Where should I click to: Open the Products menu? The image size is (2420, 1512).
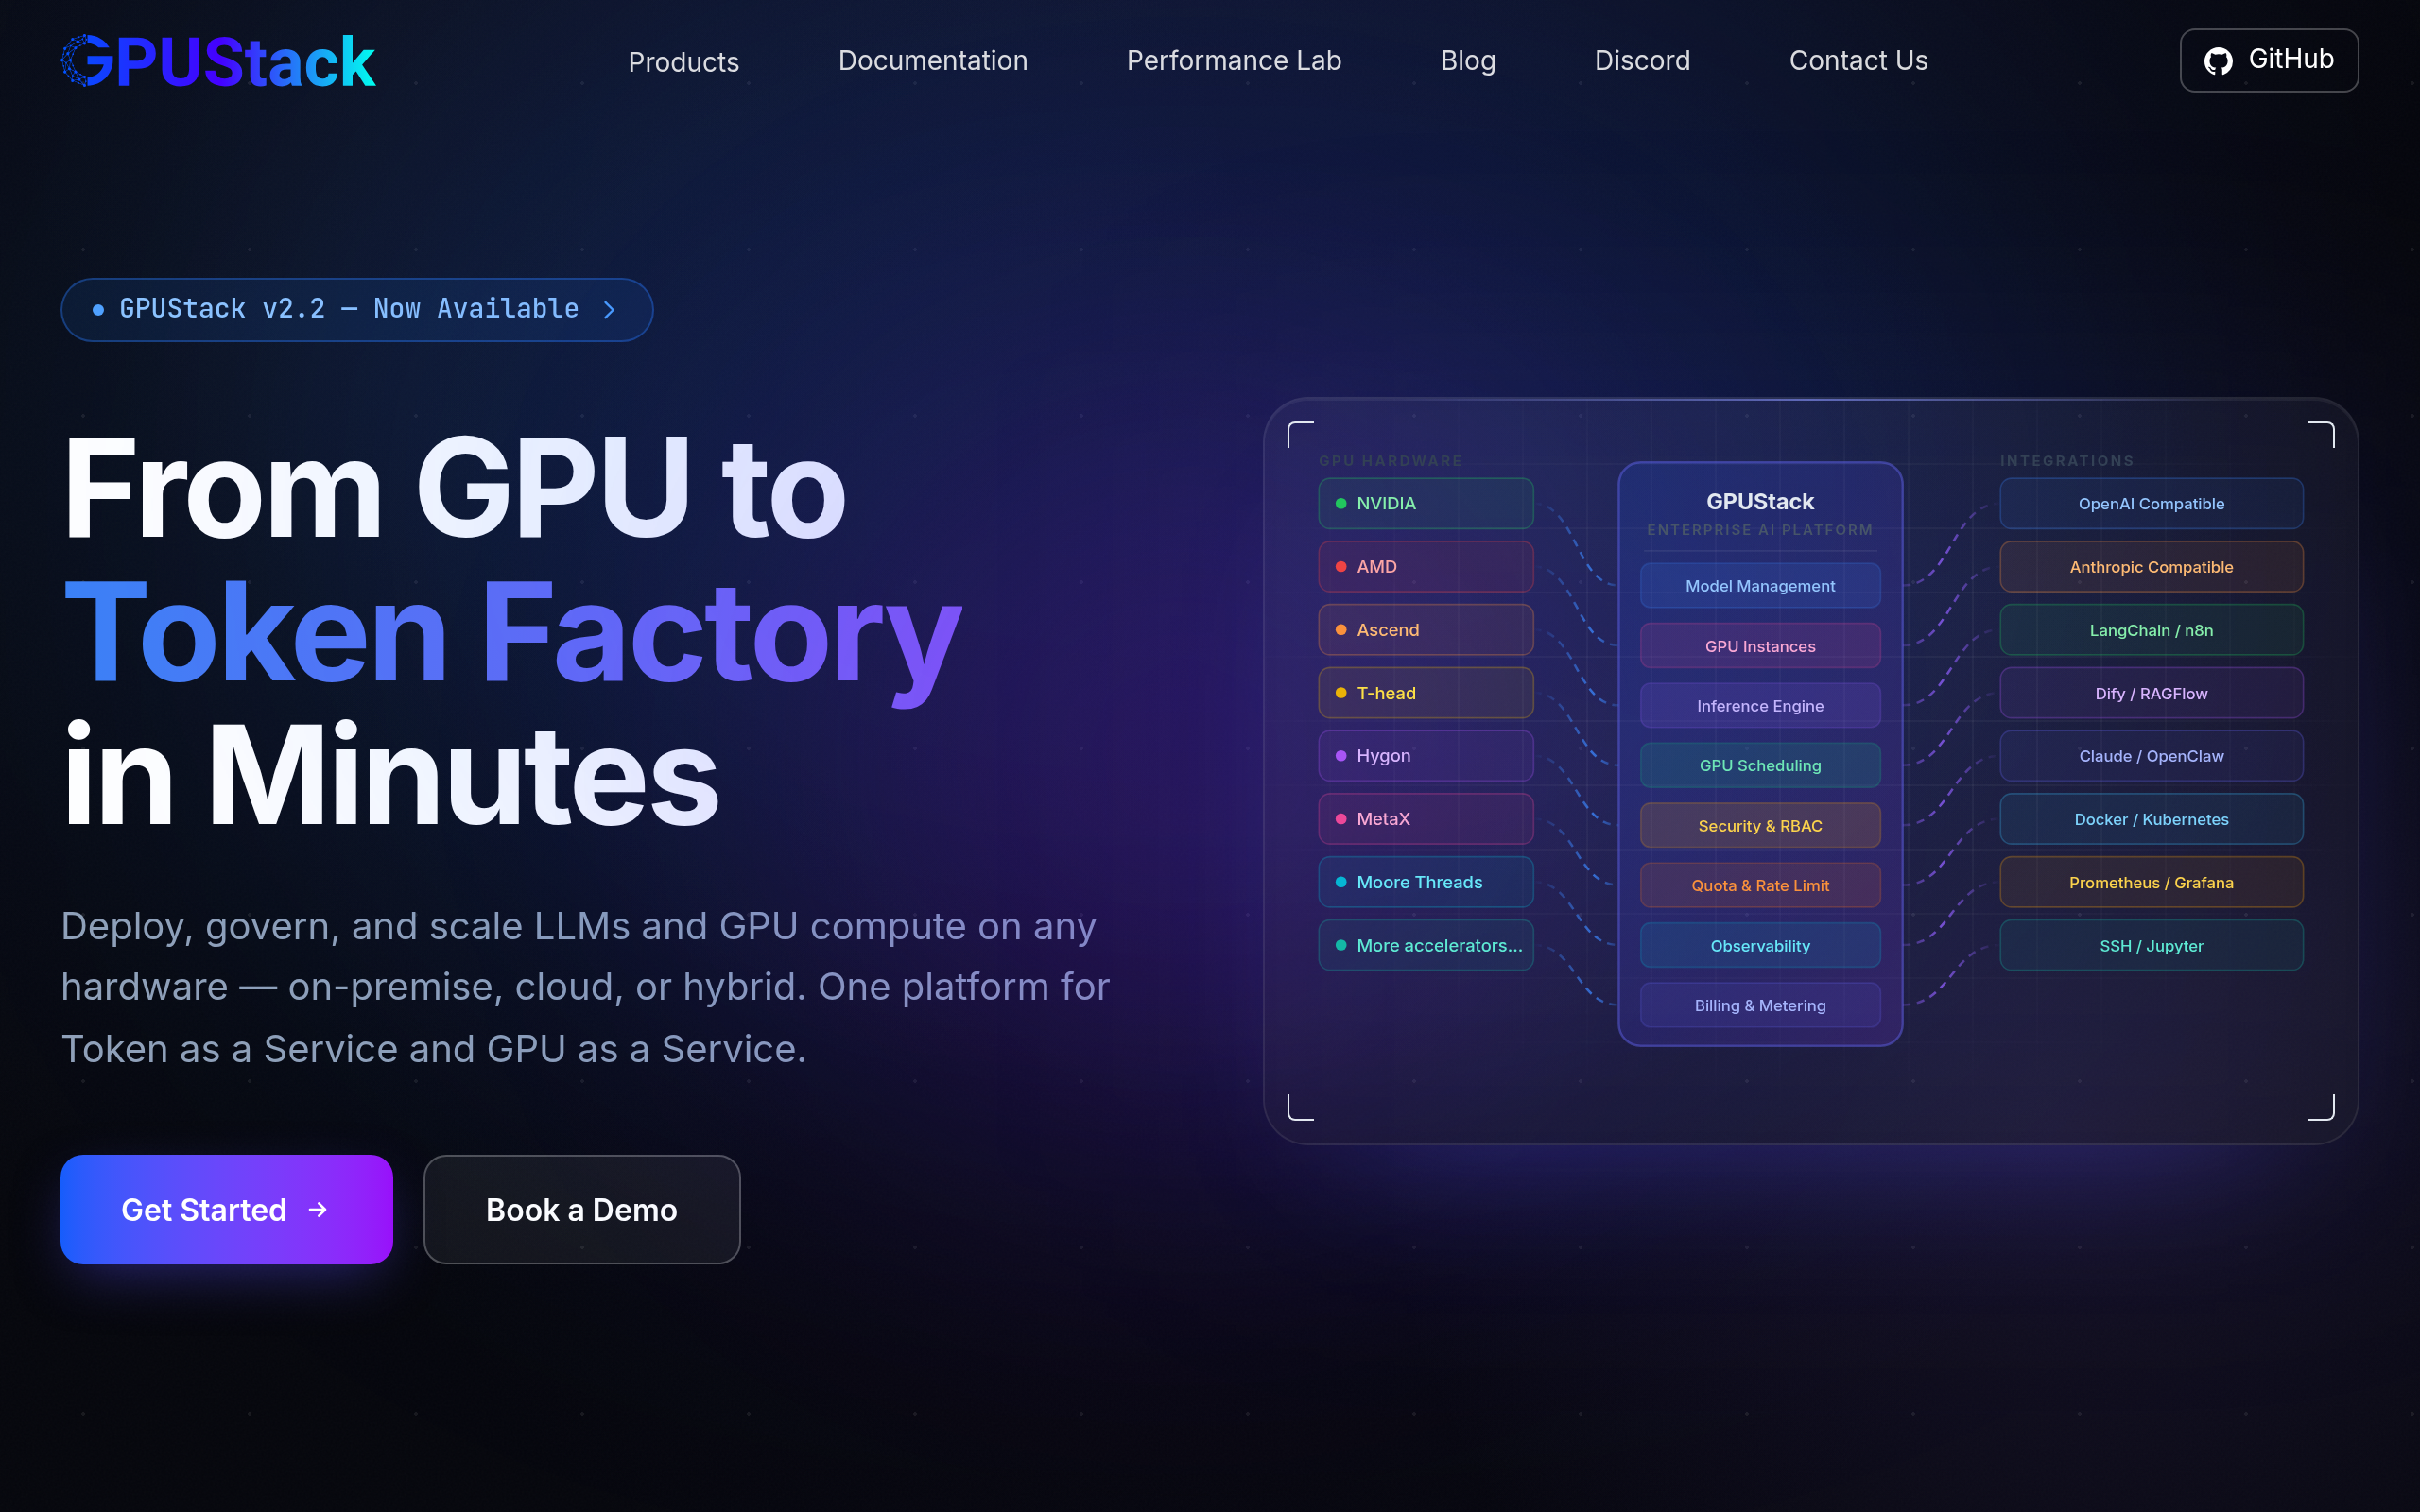pyautogui.click(x=683, y=61)
